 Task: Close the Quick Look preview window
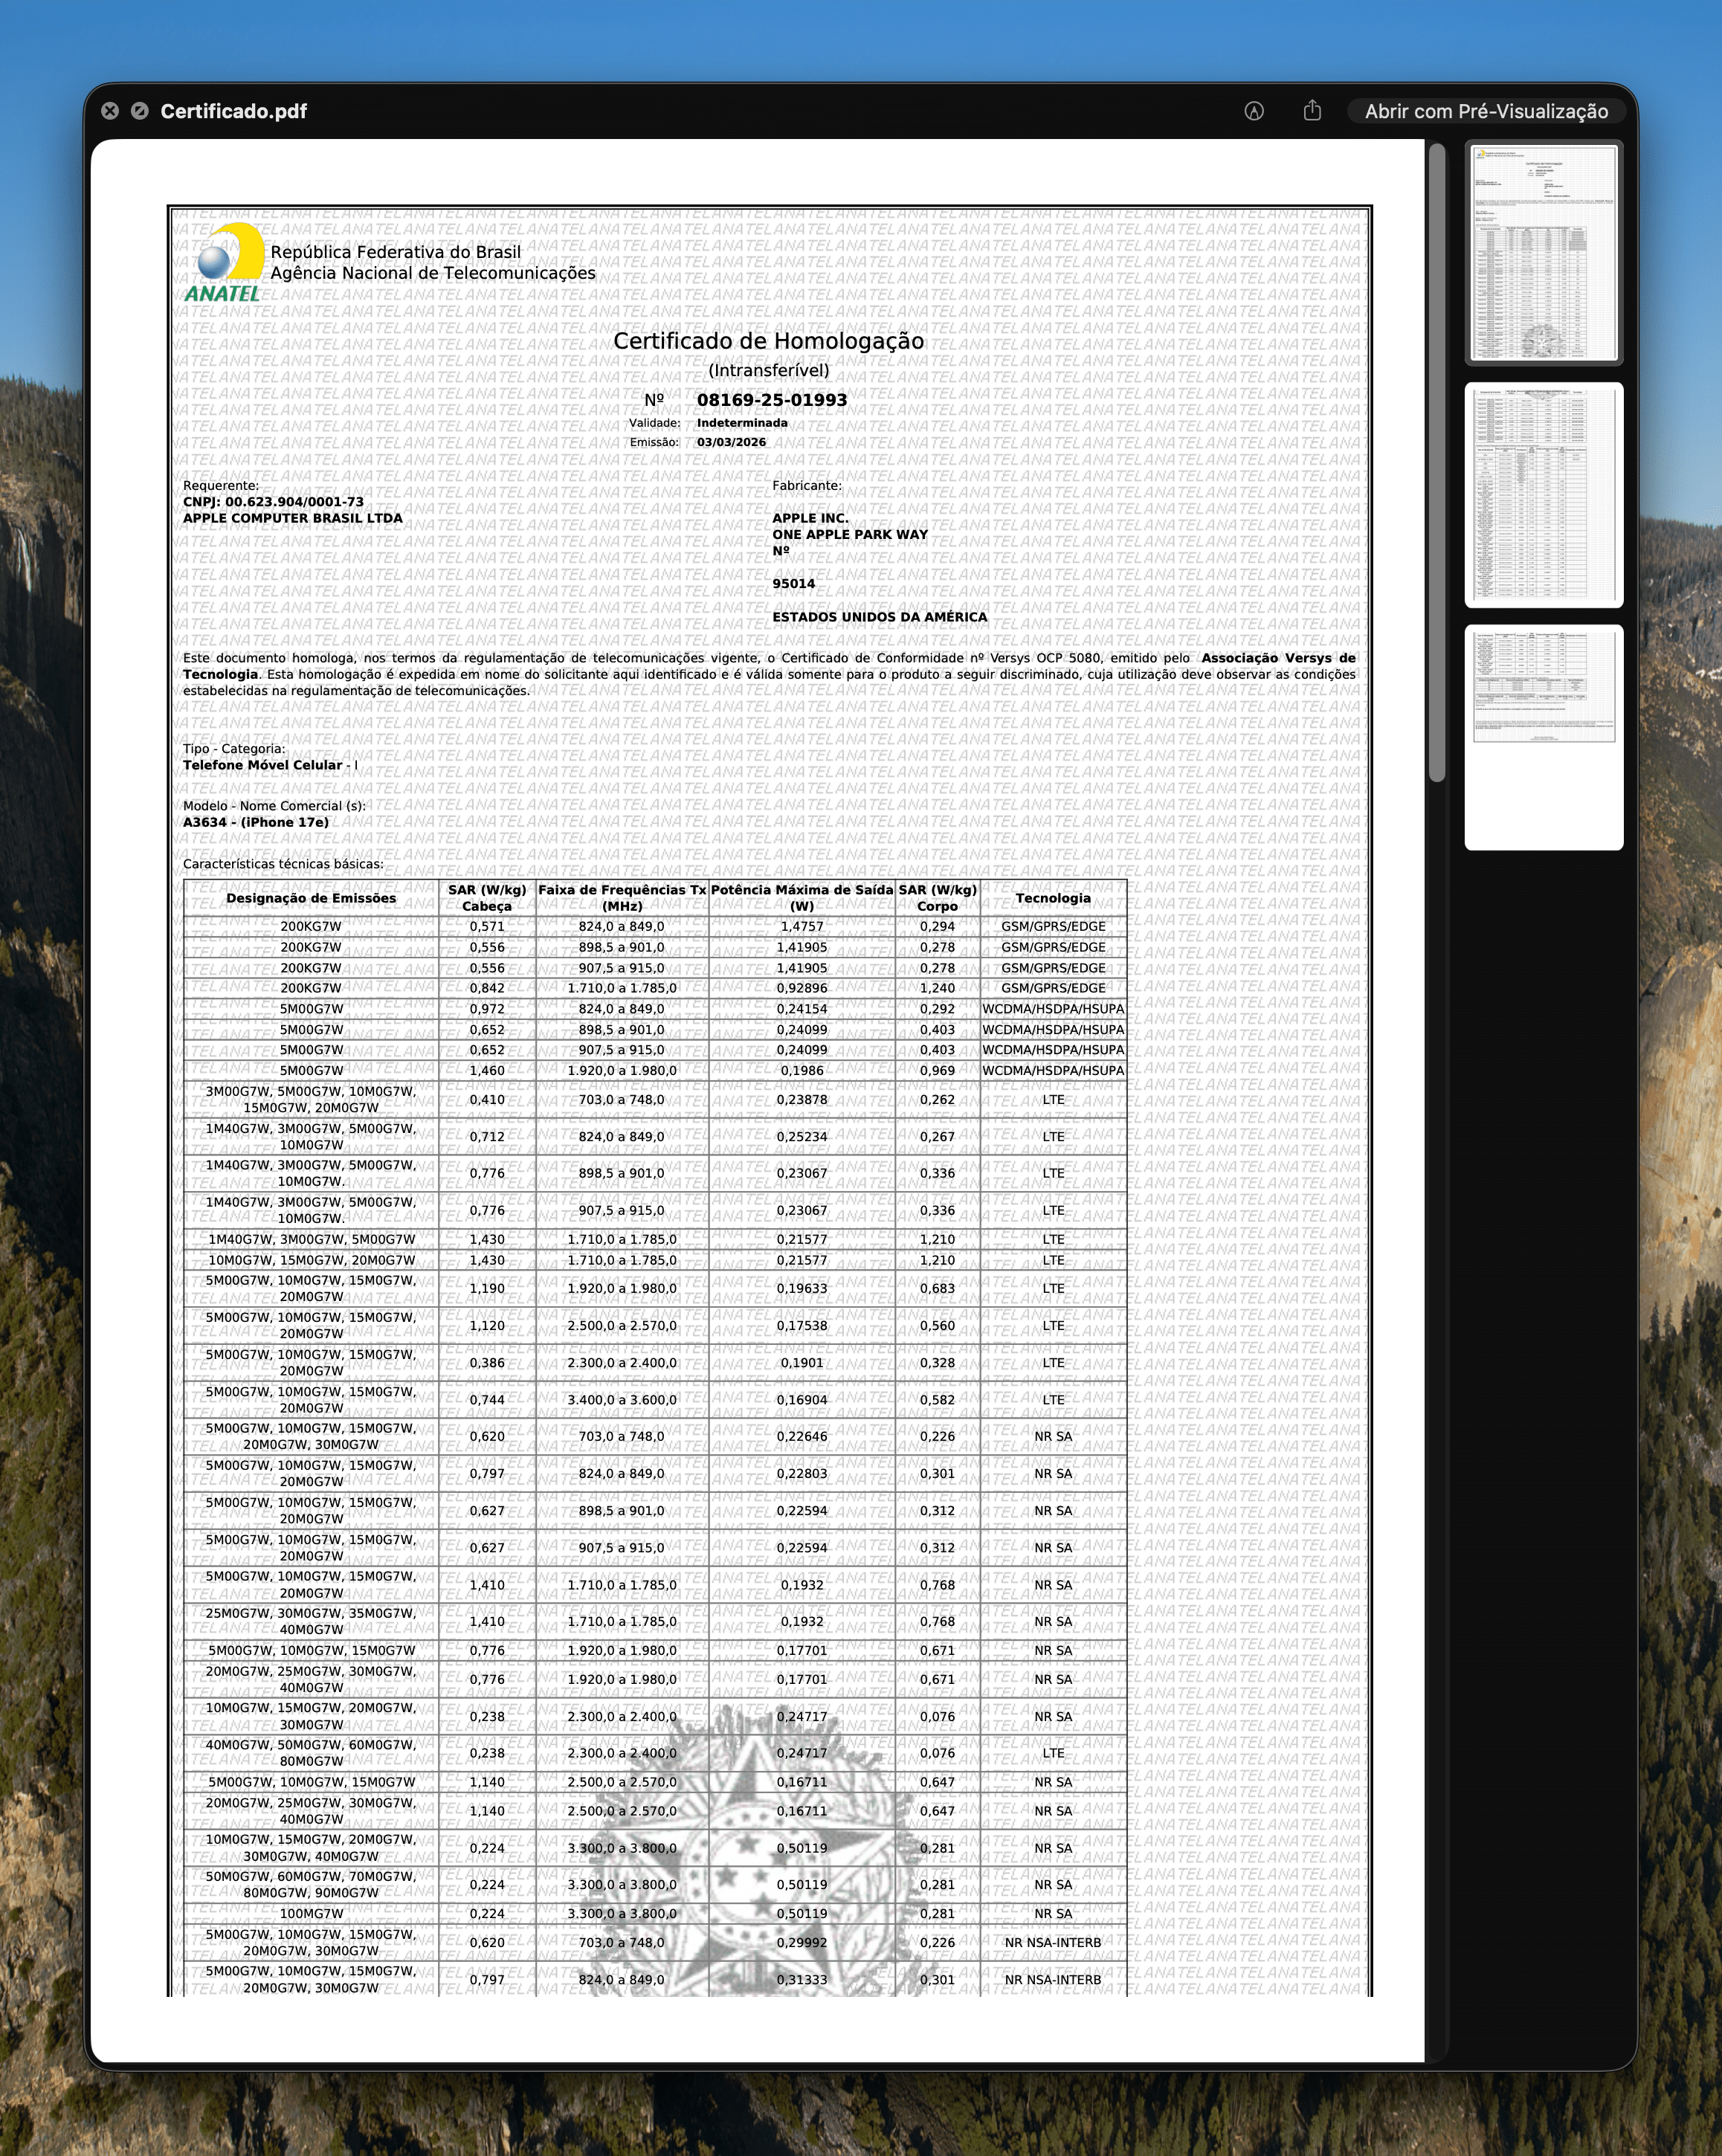click(x=110, y=111)
